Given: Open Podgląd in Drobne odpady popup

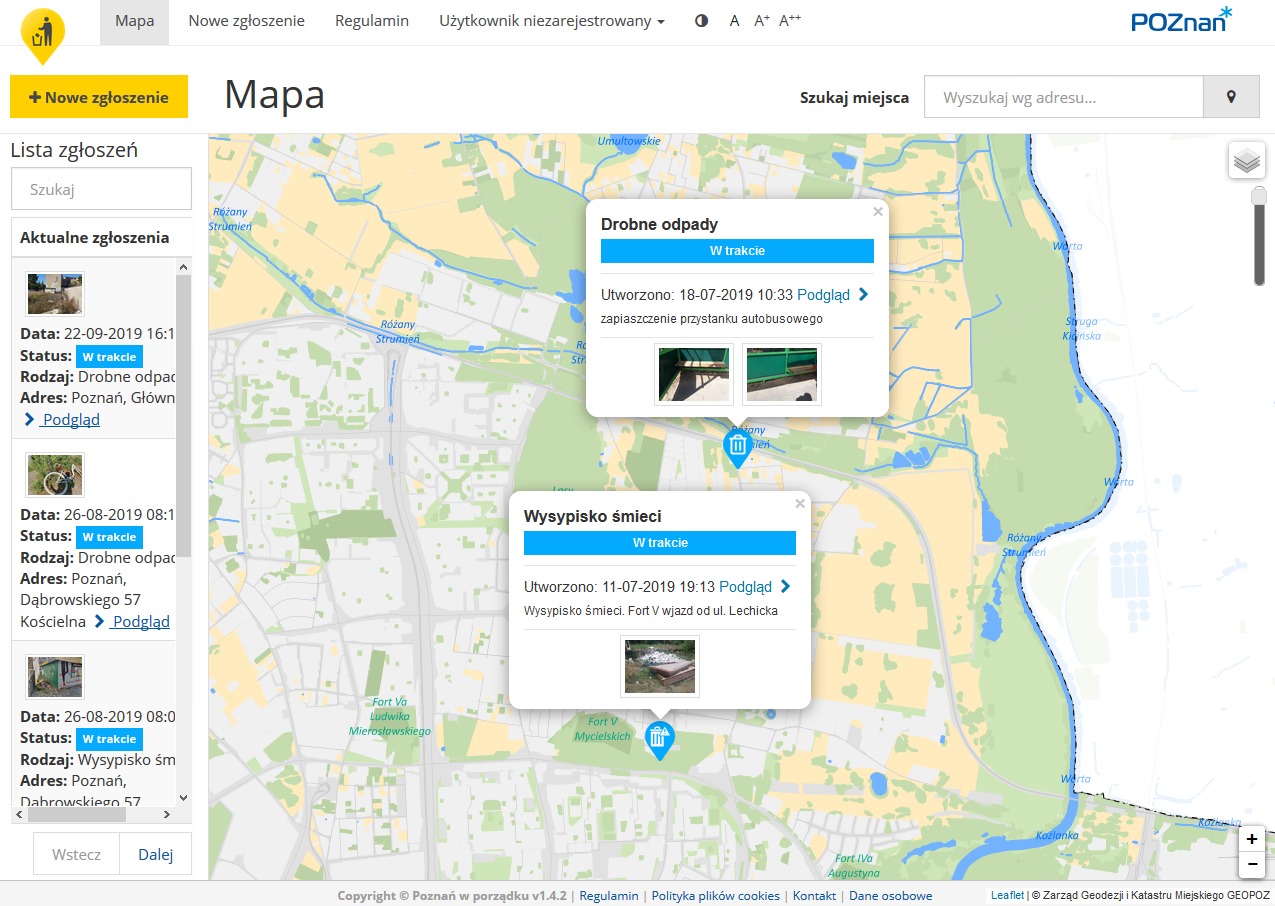Looking at the screenshot, I should [x=832, y=295].
